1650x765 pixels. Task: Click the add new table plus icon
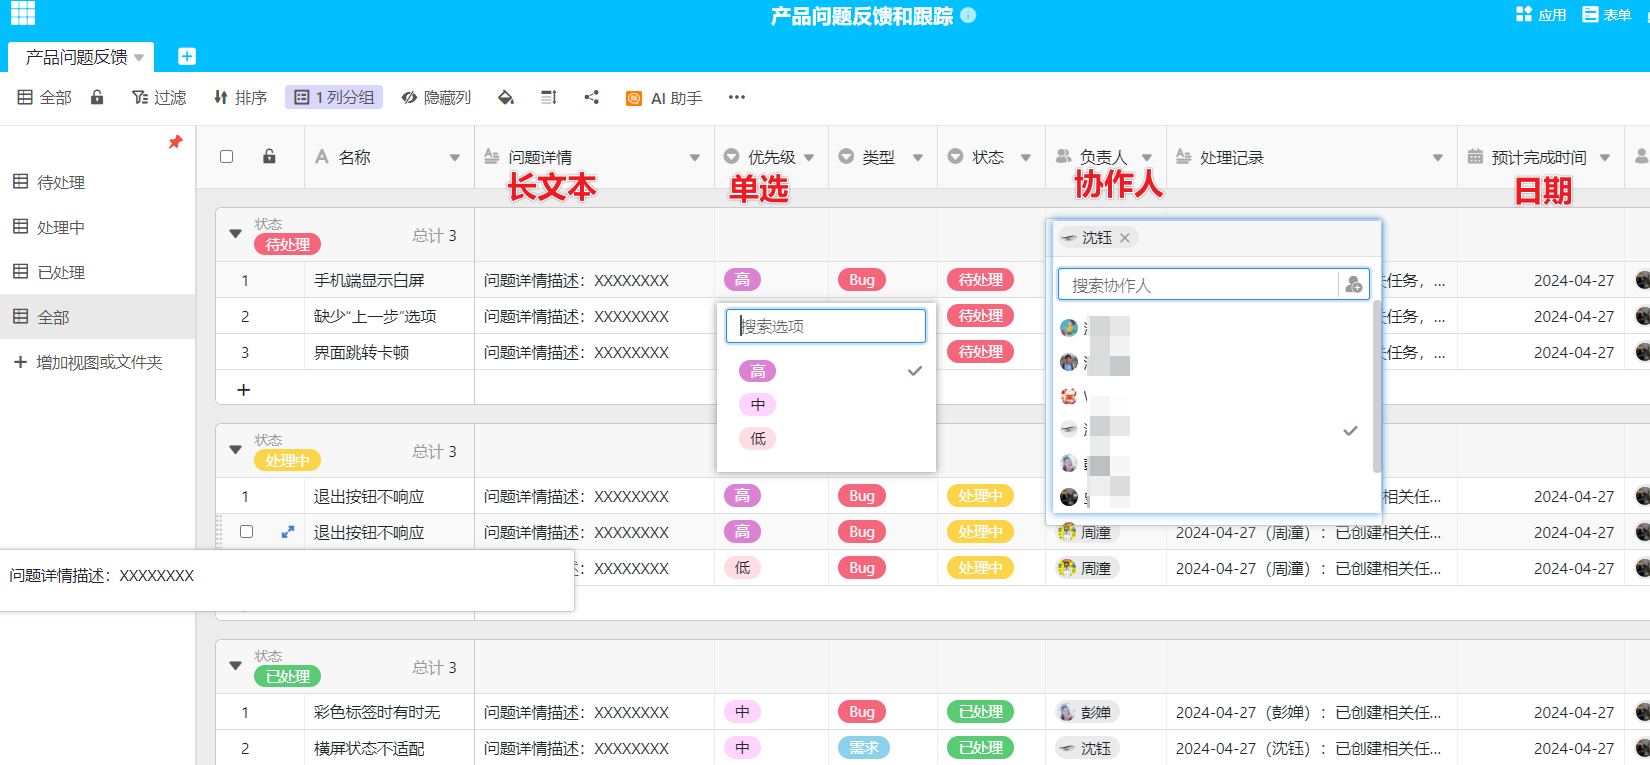point(187,56)
